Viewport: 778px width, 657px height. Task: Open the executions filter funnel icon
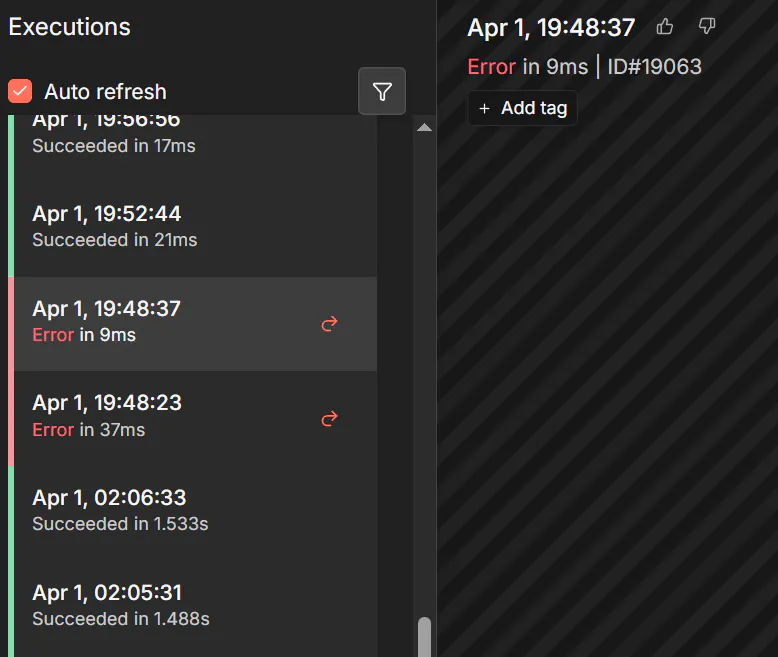382,92
